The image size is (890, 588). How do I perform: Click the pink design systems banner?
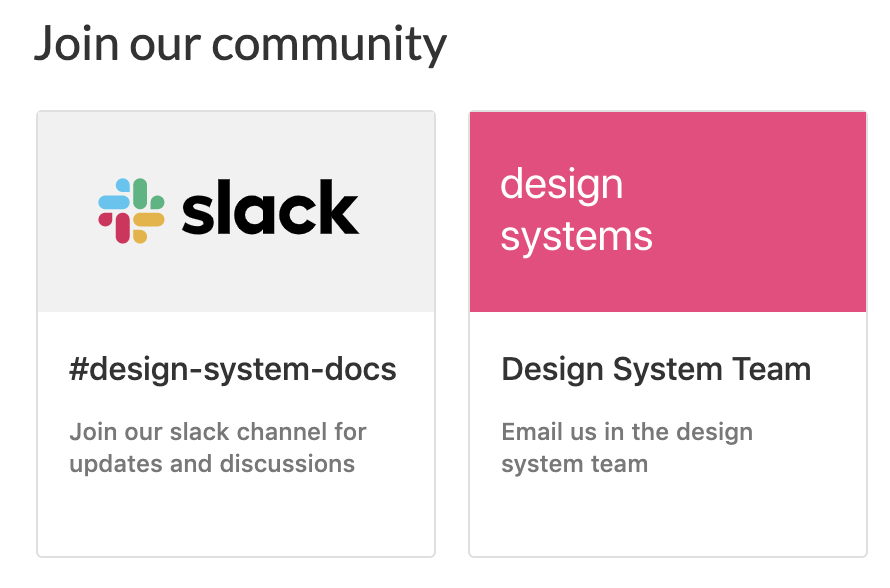click(668, 212)
